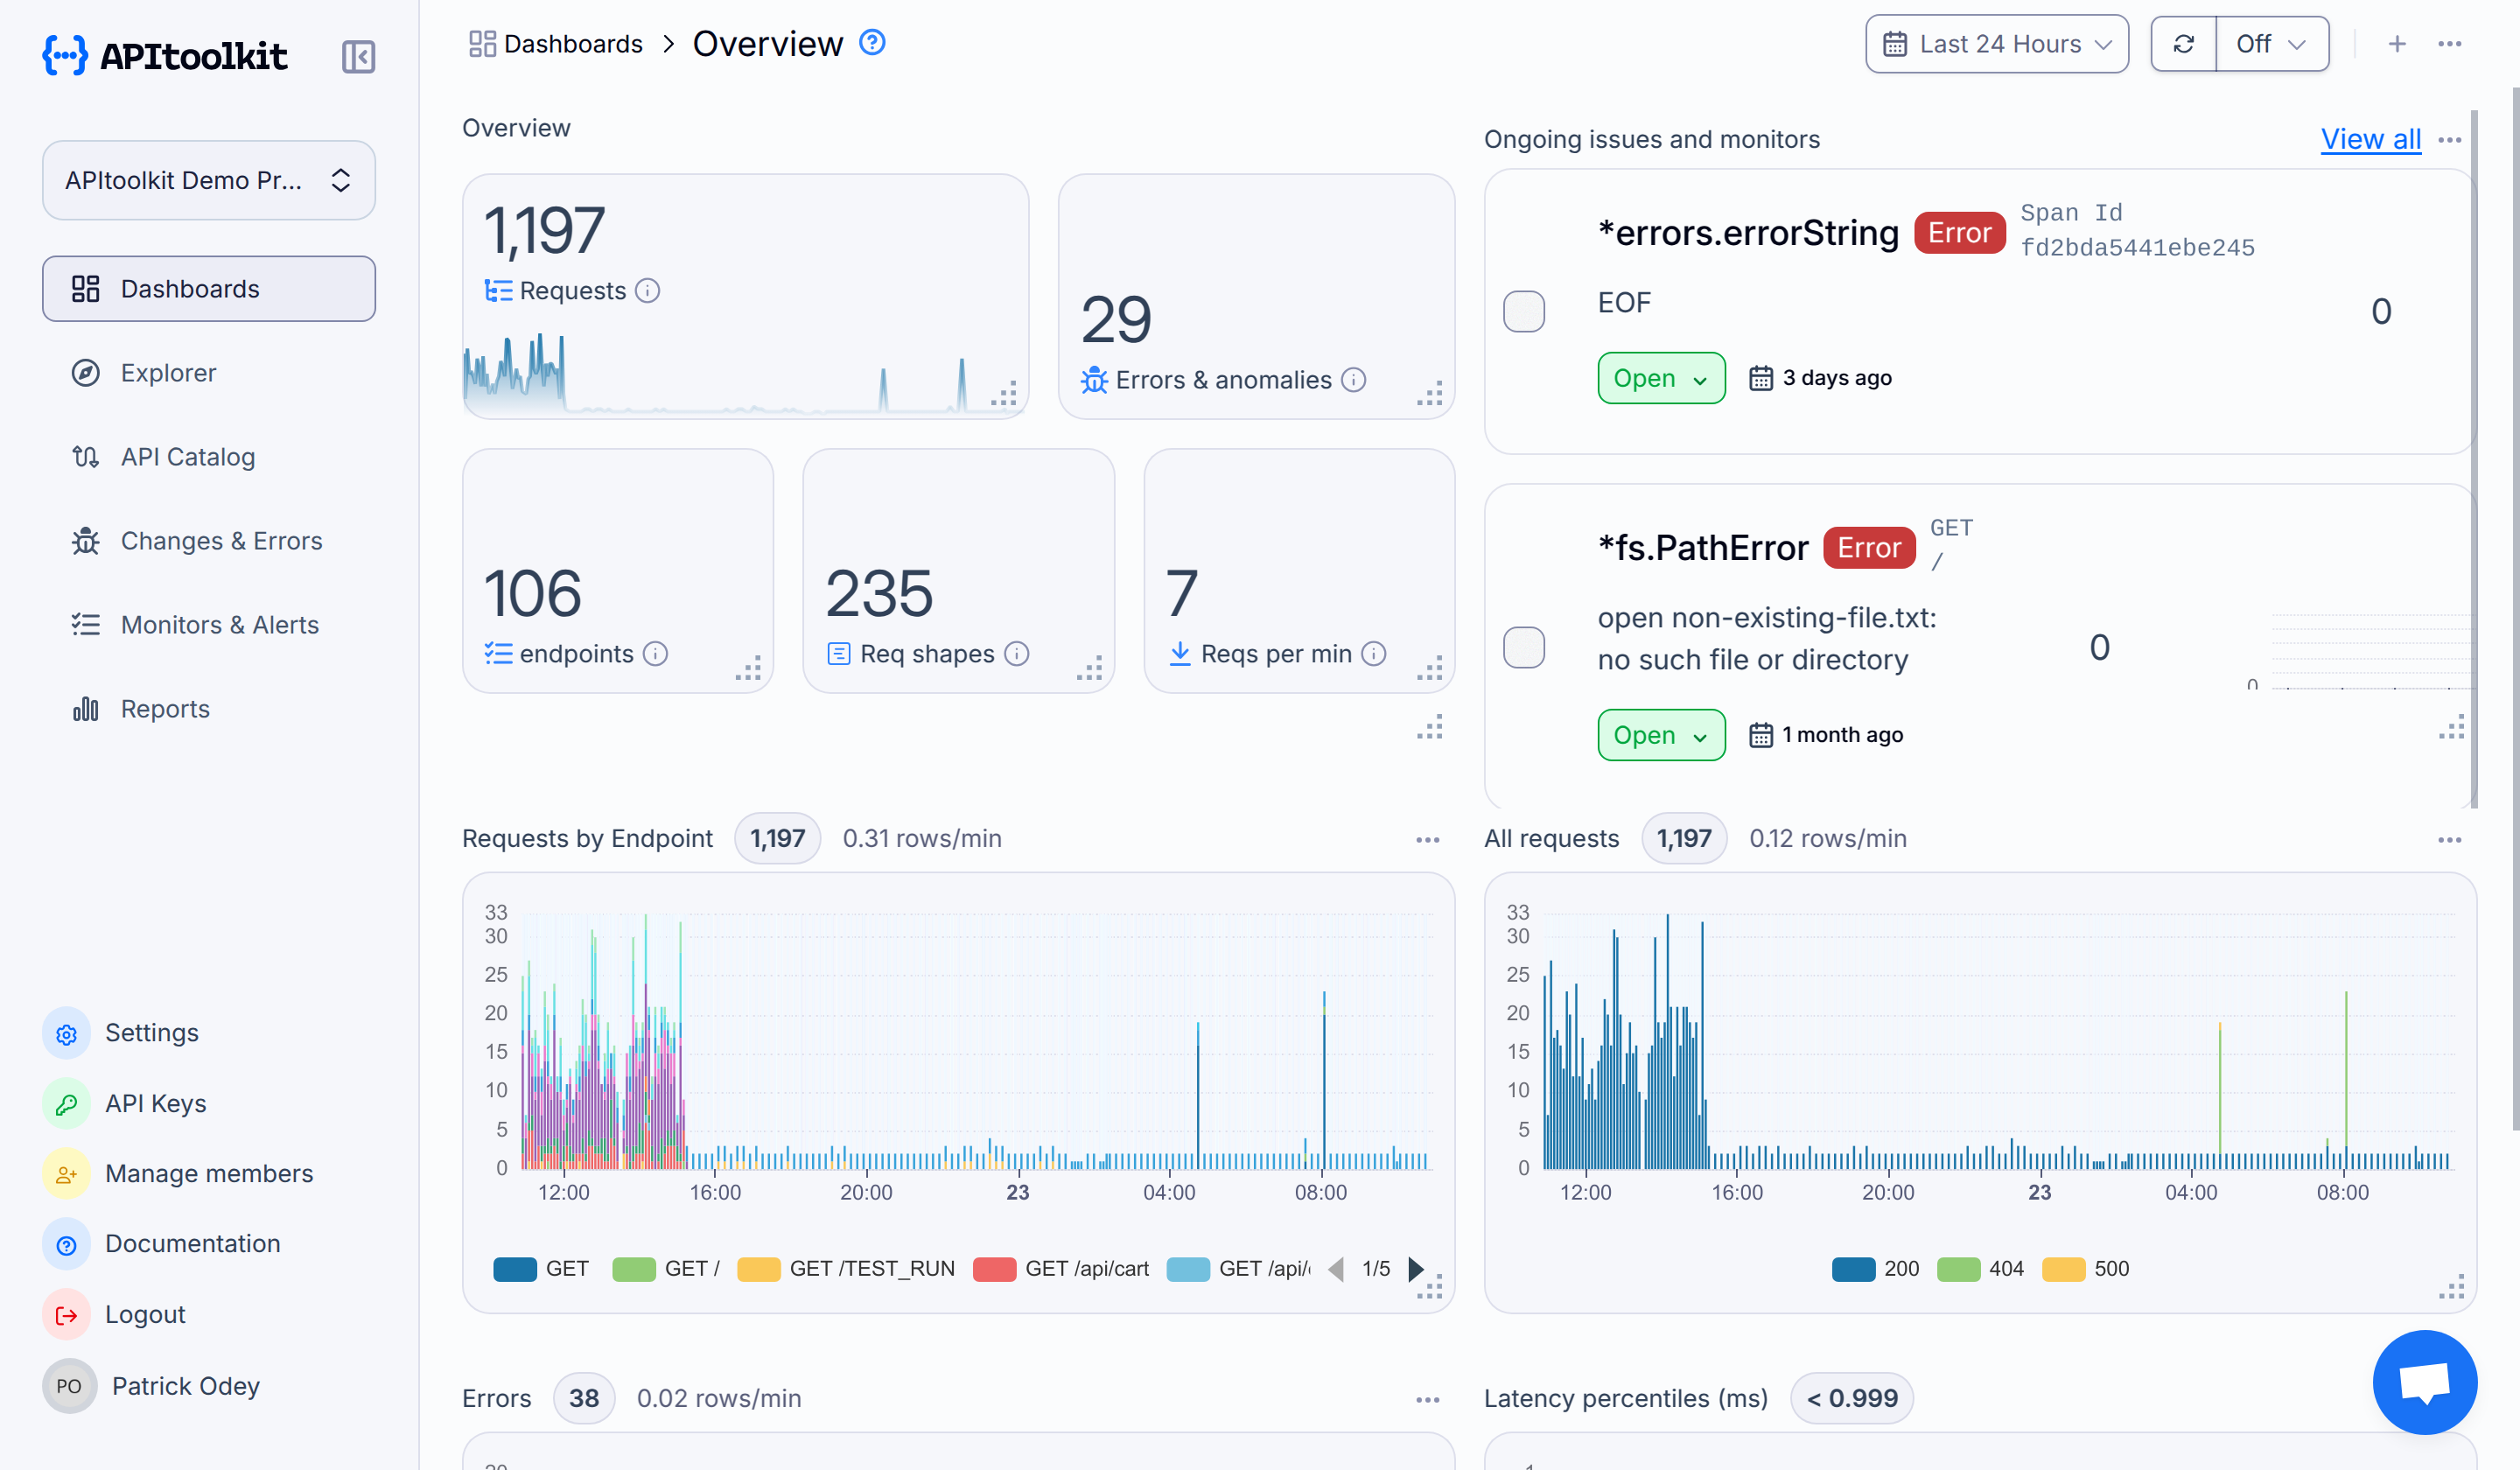Collapse the sidebar with the panel icon
Screen dimensions: 2520x1470
(357, 57)
